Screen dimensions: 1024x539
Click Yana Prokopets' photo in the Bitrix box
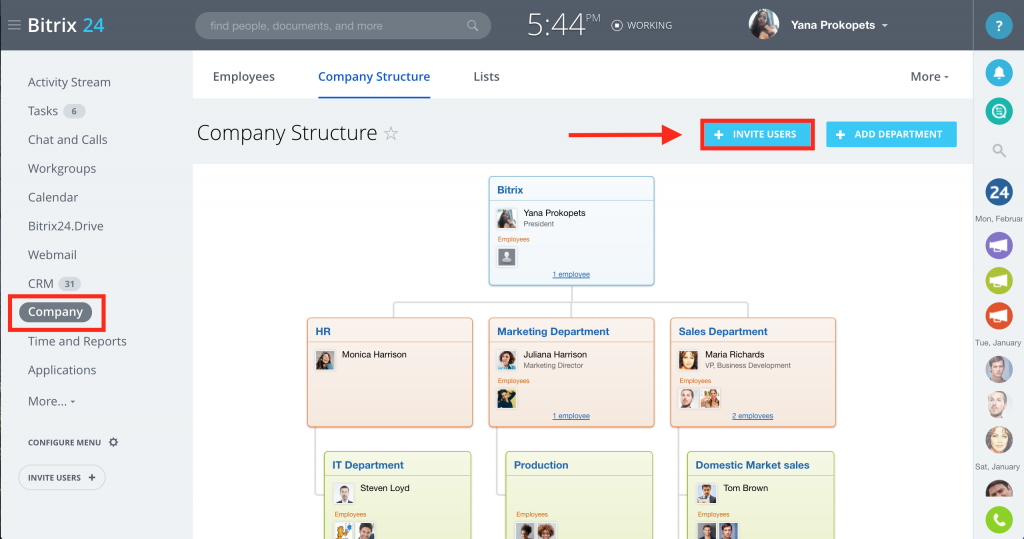click(x=506, y=218)
